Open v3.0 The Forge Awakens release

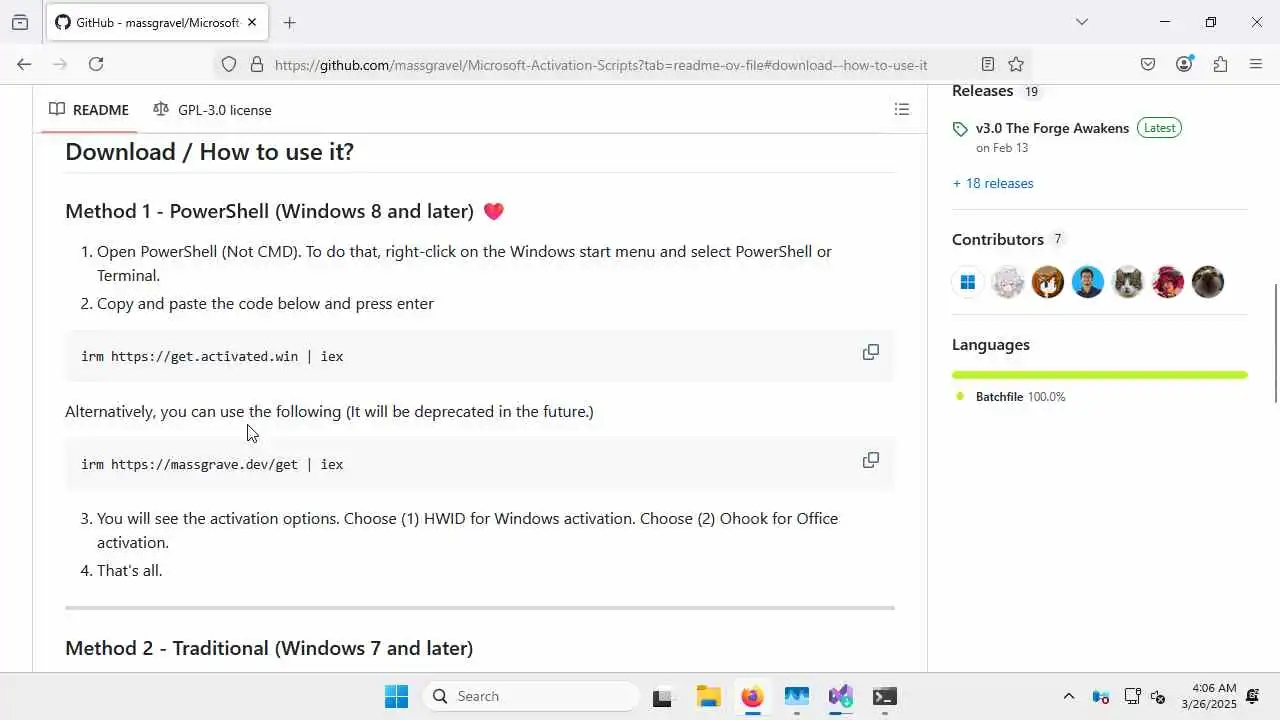coord(1052,128)
